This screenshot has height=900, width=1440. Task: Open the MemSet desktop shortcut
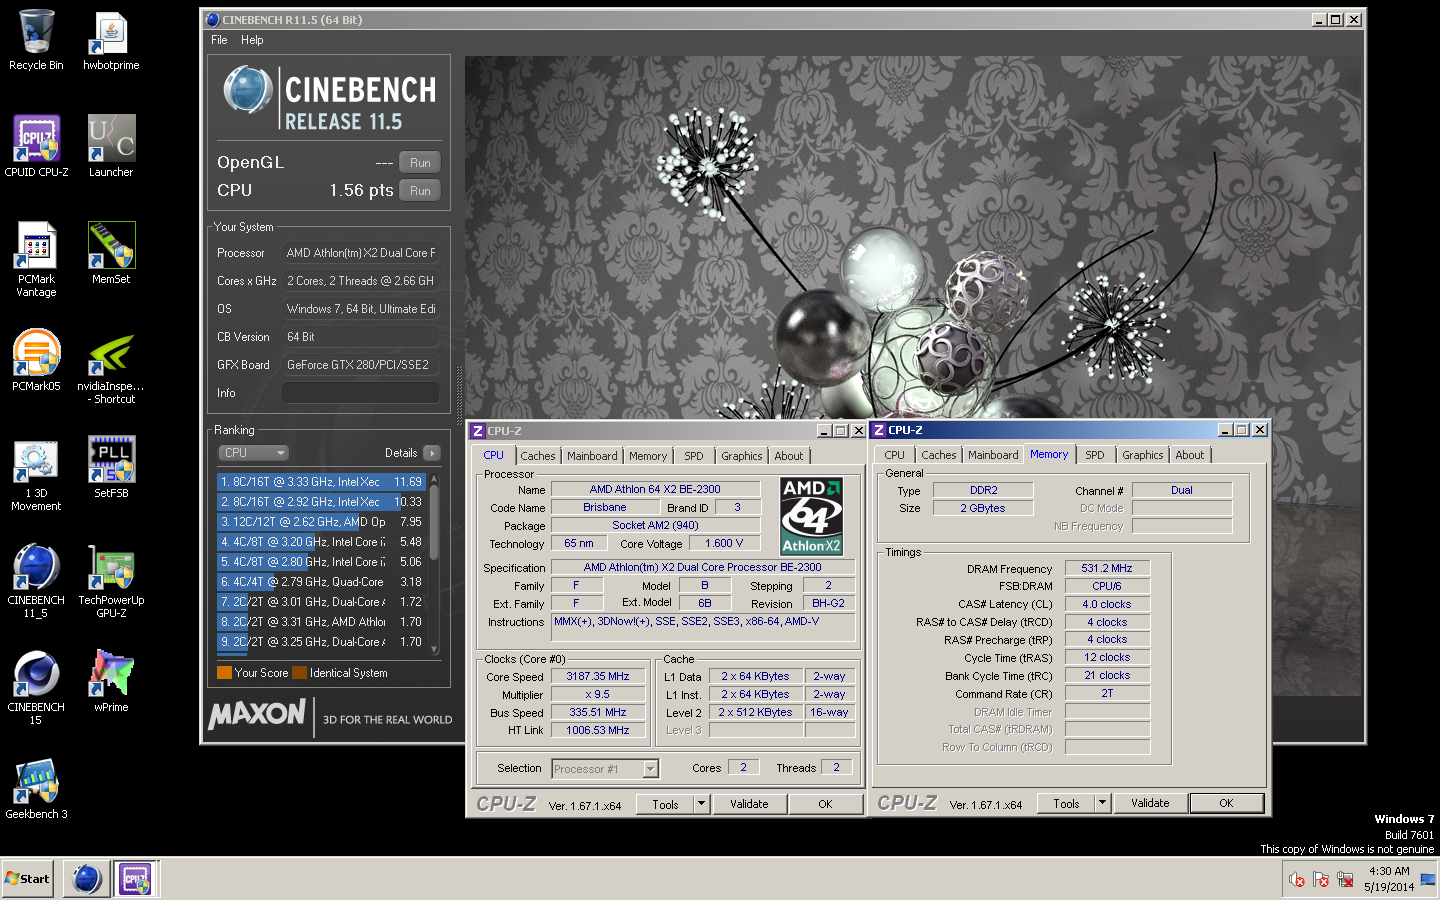(x=111, y=253)
